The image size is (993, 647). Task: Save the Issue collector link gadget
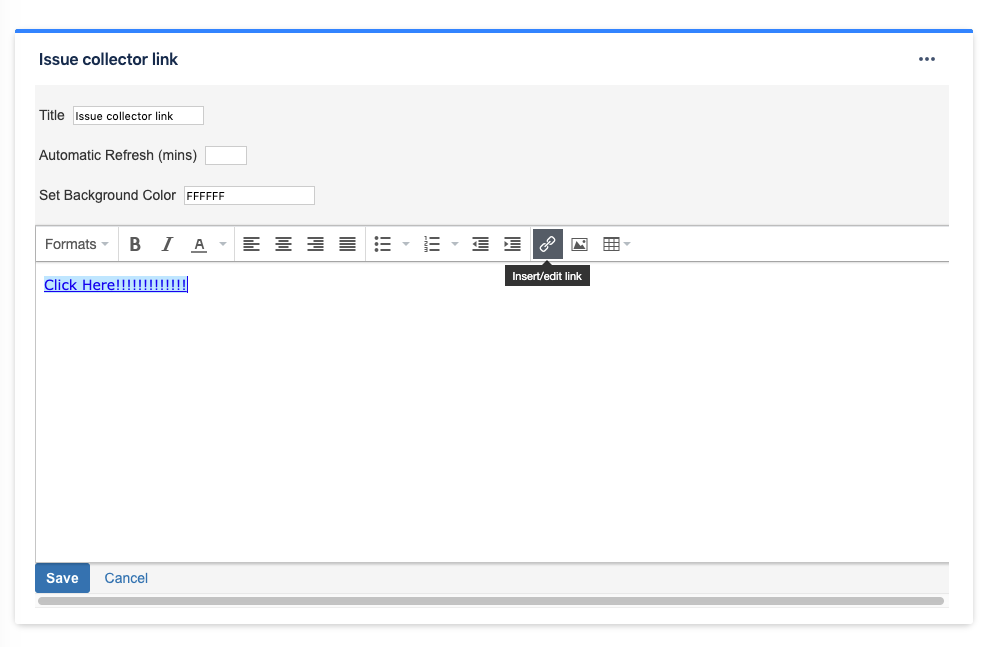tap(62, 578)
